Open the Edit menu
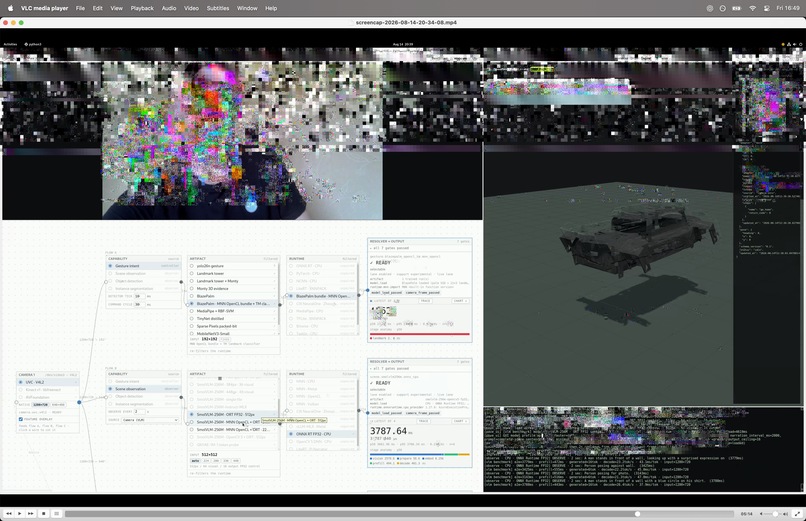Viewport: 806px width, 521px height. tap(98, 8)
